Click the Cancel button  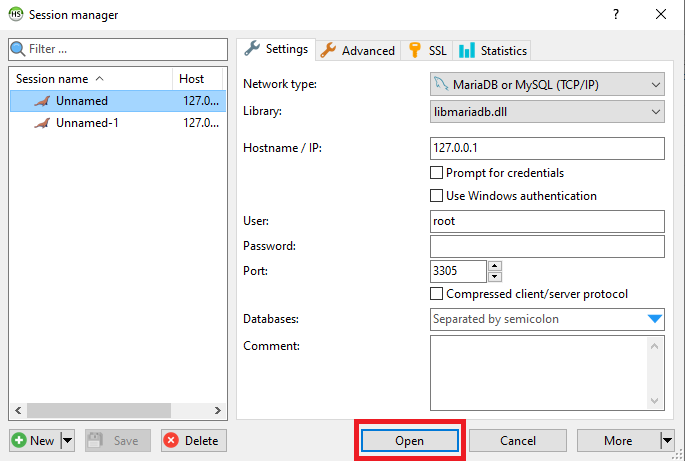point(518,440)
